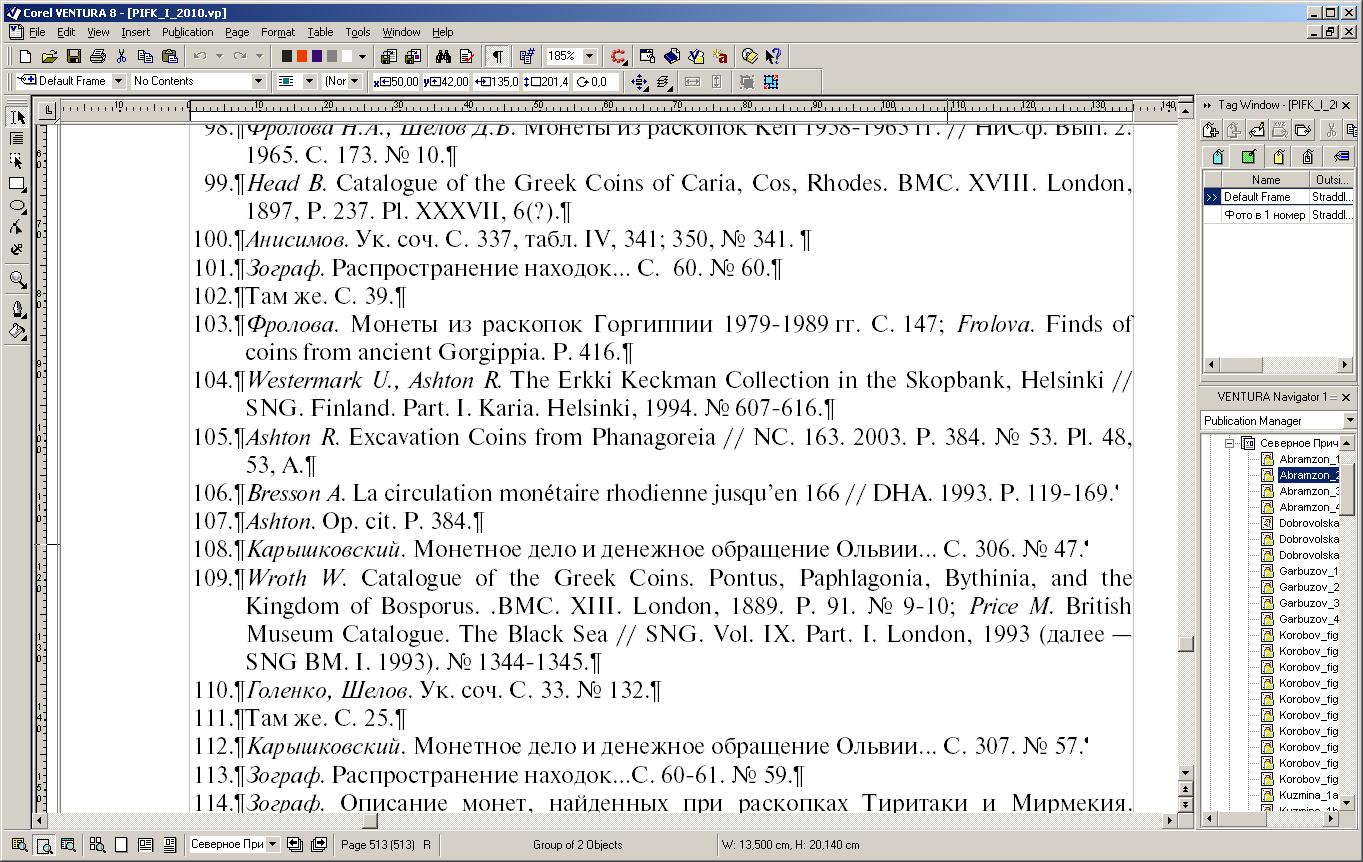Close the VENTURA Navigator panel
Viewport: 1363px width, 862px height.
tap(1346, 397)
